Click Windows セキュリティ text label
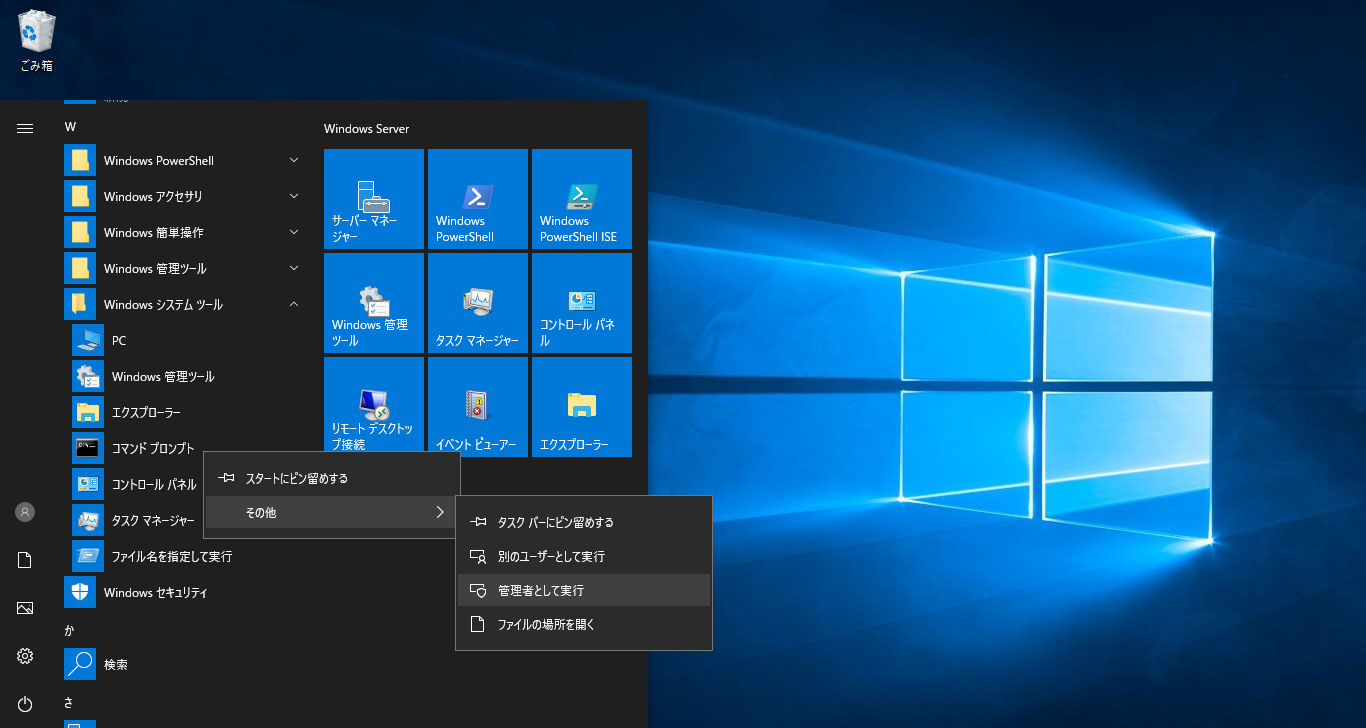 click(156, 593)
